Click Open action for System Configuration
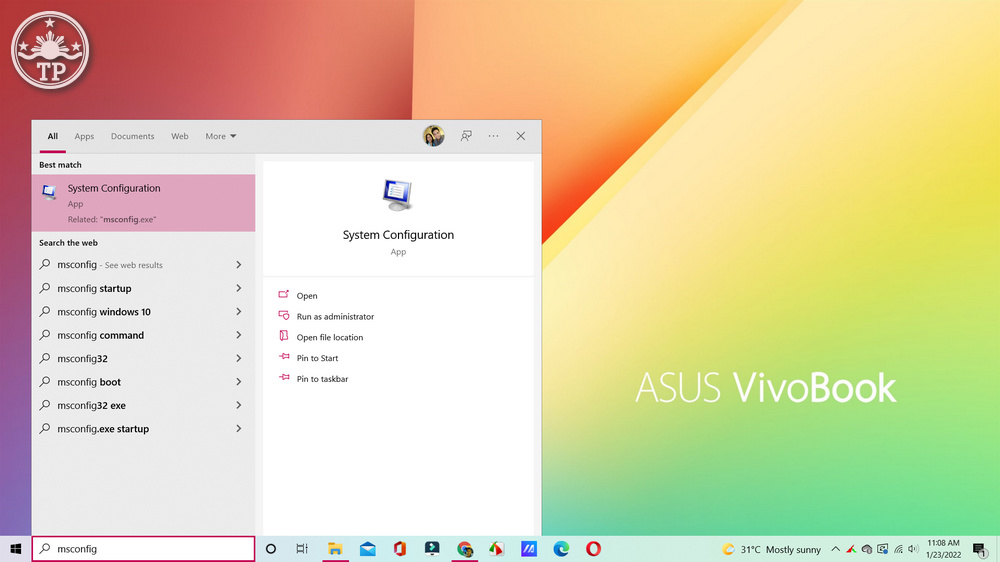 tap(307, 295)
